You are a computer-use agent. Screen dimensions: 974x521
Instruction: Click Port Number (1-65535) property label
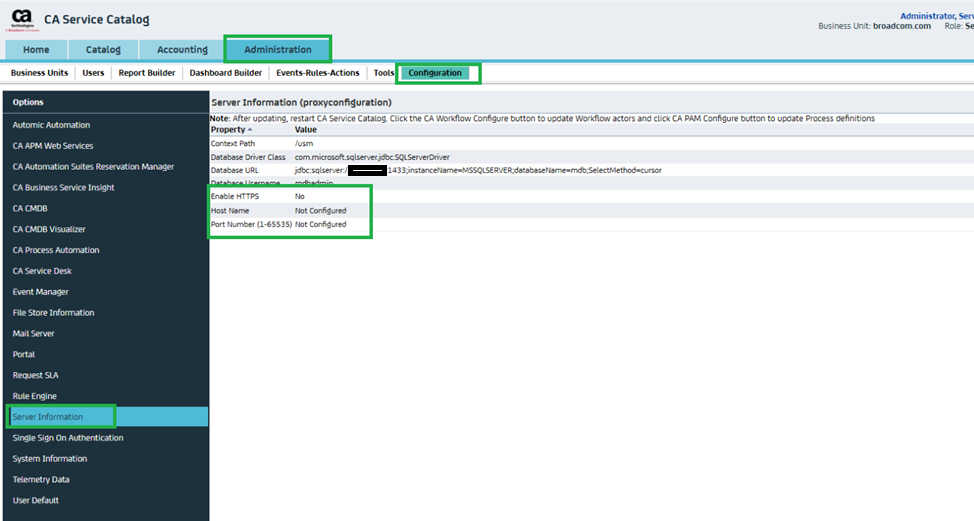point(251,224)
